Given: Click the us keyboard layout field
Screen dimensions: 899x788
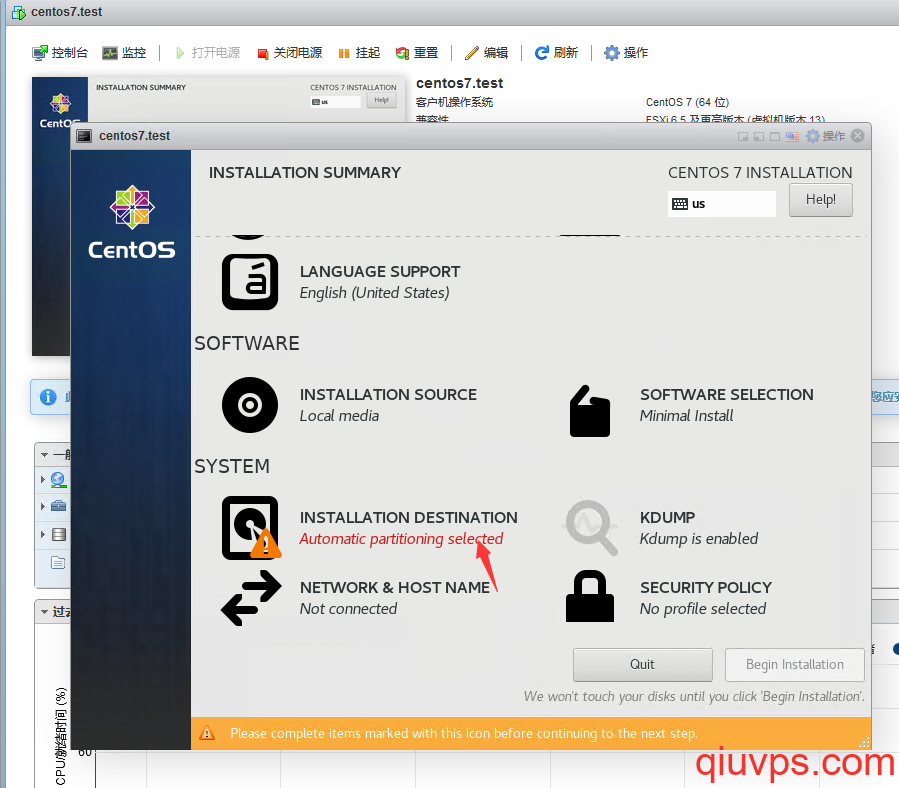Looking at the screenshot, I should click(721, 204).
